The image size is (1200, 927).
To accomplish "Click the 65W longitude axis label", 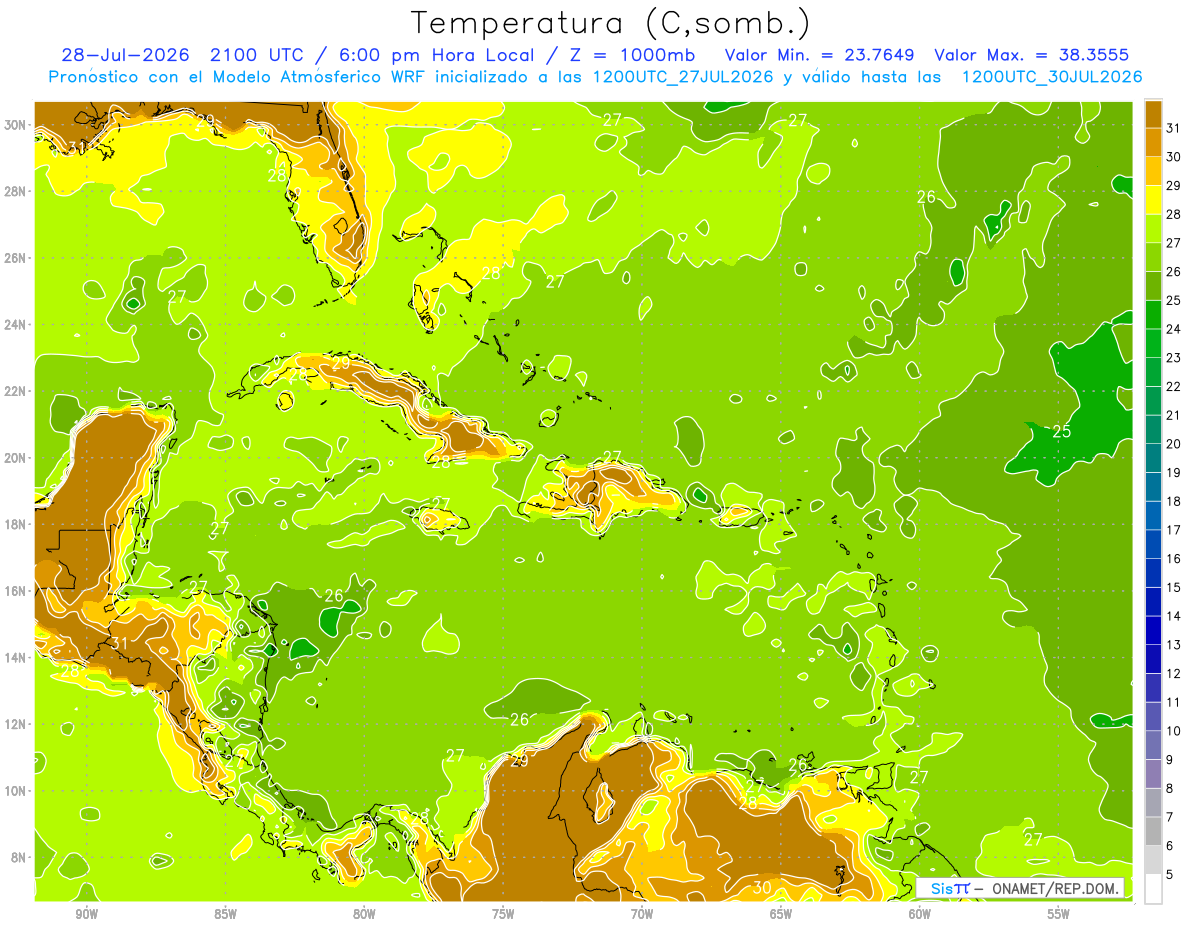I will [x=781, y=914].
